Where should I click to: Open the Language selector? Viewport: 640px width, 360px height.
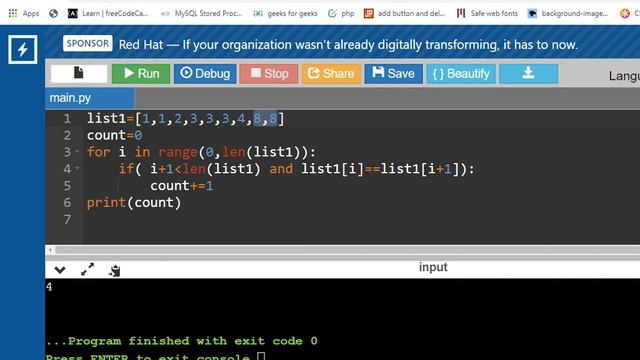tap(624, 76)
